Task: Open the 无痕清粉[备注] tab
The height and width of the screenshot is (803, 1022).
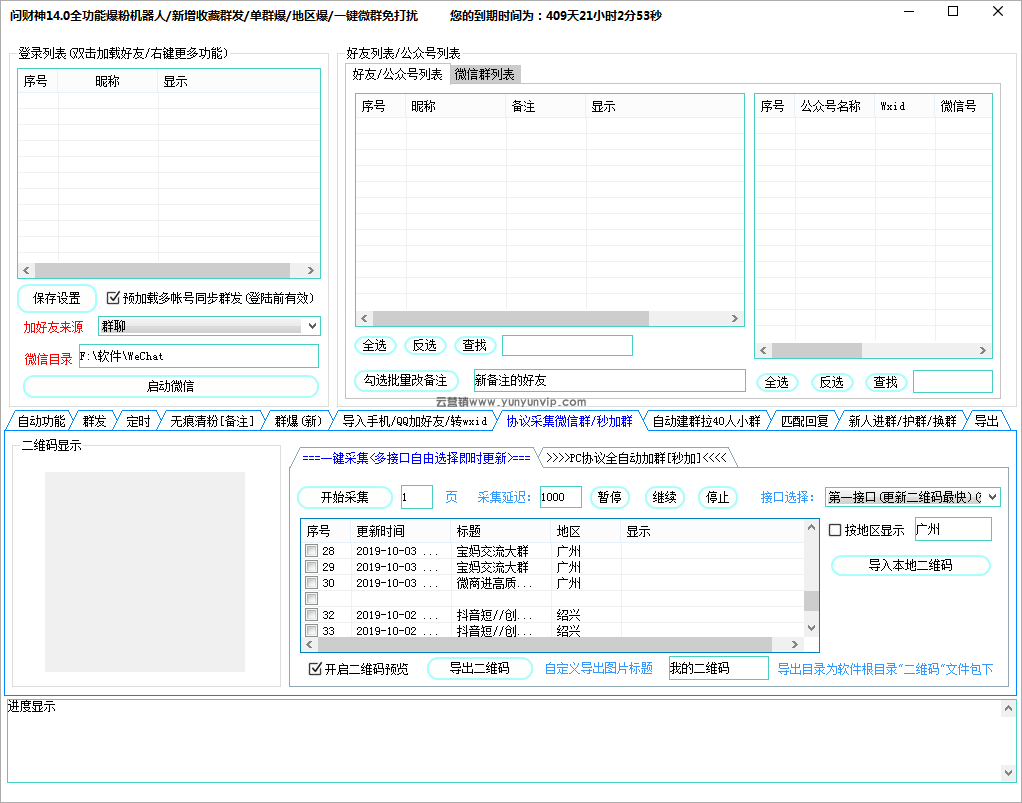Action: (x=212, y=421)
